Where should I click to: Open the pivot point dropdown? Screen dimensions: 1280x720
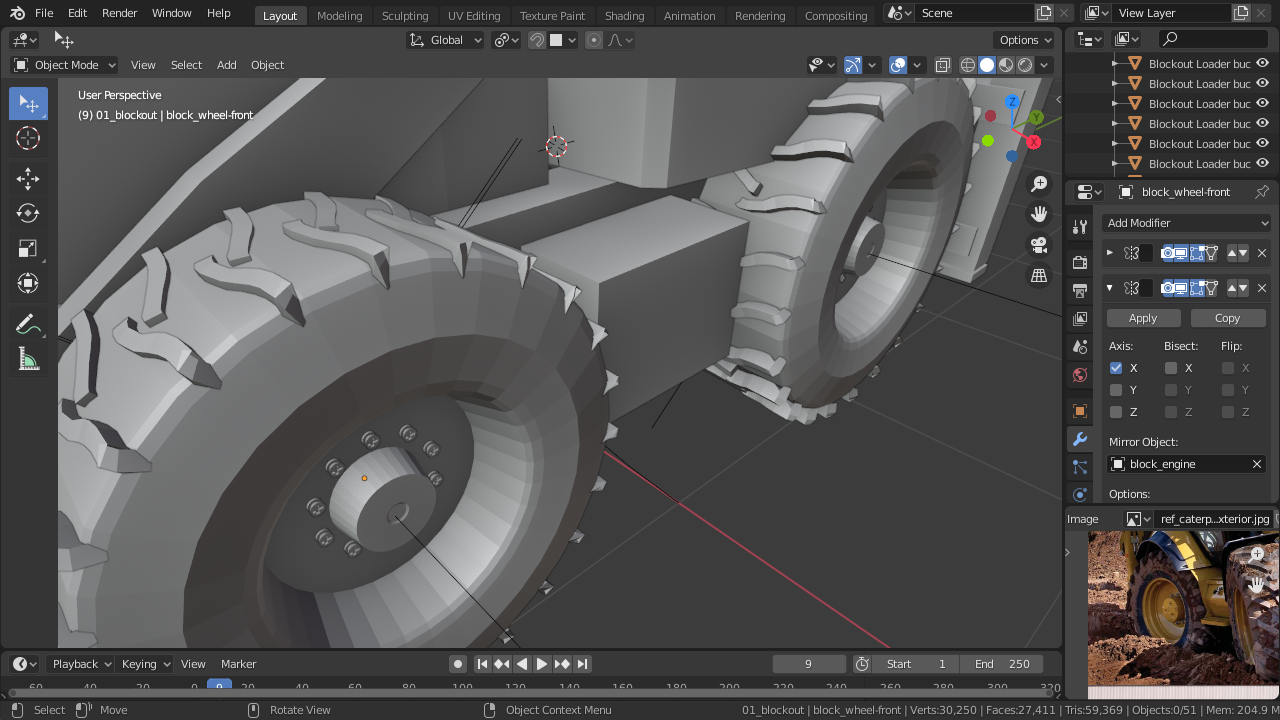pos(506,40)
